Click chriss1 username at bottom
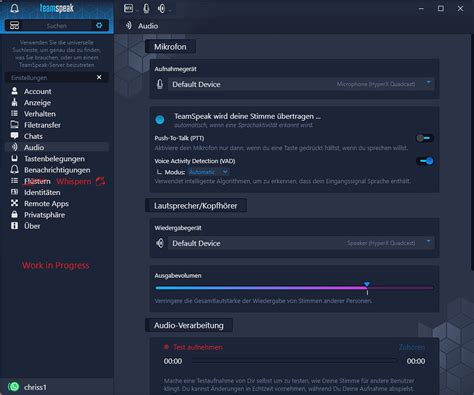This screenshot has height=395, width=474. (x=35, y=387)
